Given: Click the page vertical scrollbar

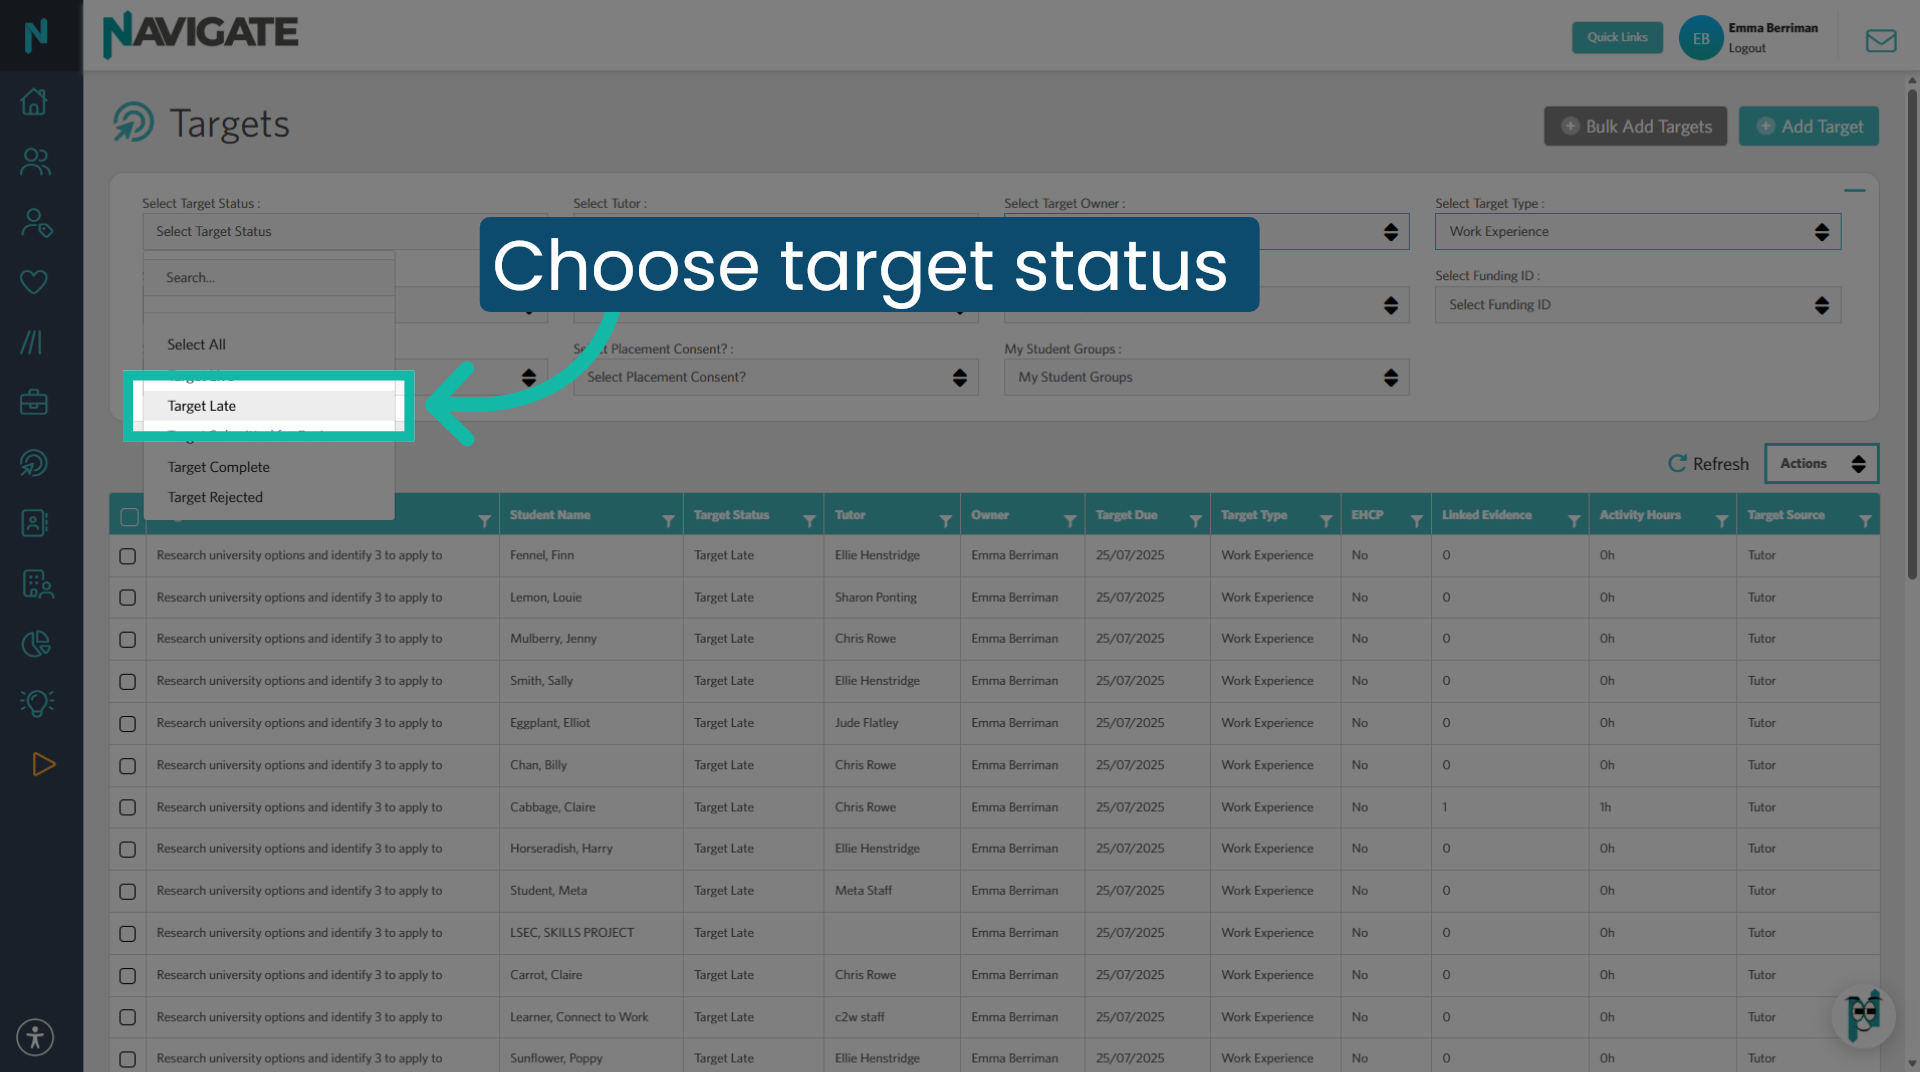Looking at the screenshot, I should pos(1911,335).
